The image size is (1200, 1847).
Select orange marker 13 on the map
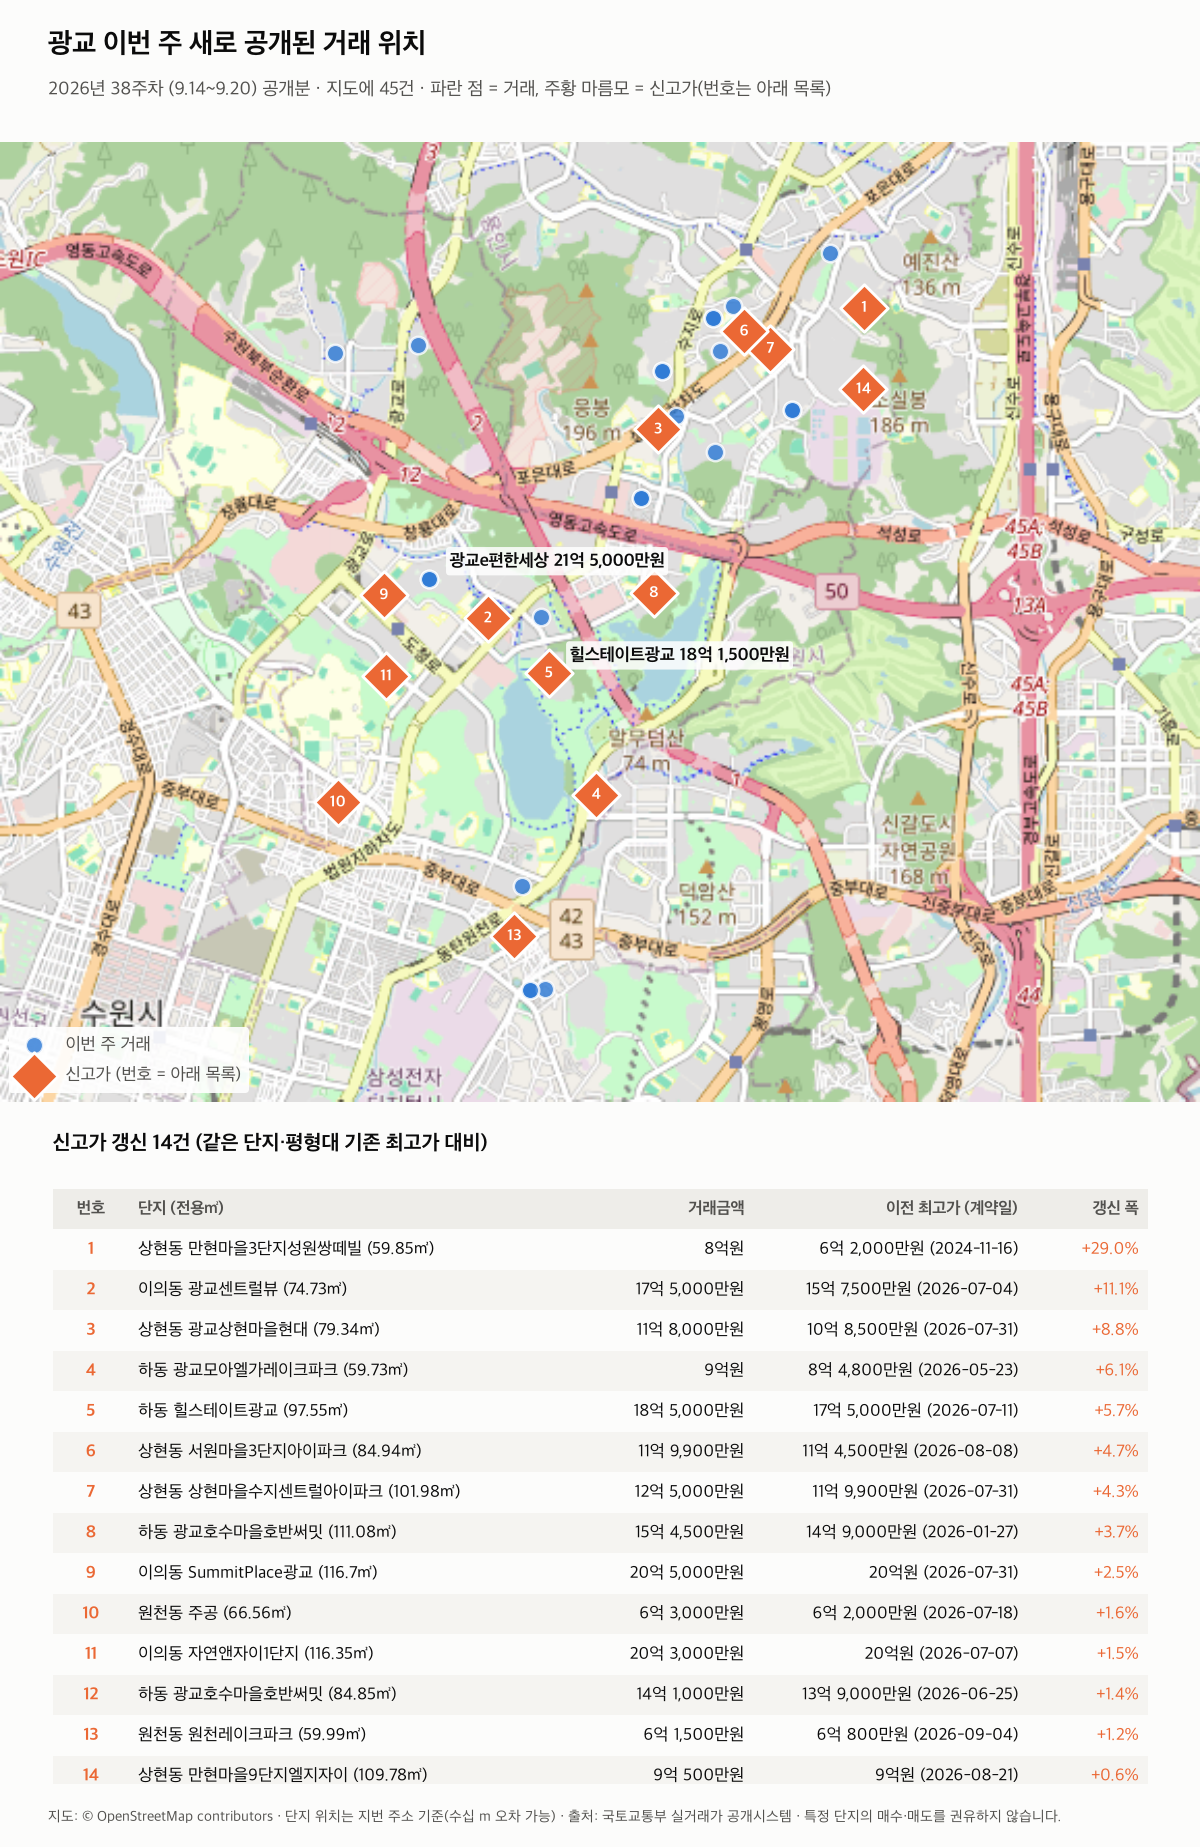(514, 935)
